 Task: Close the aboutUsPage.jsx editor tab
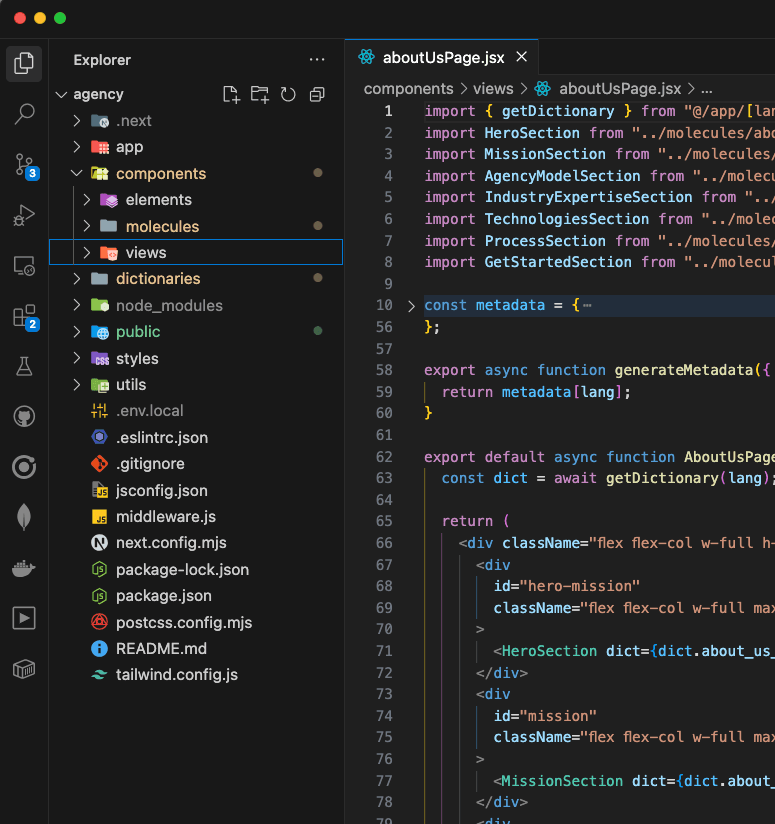pos(521,57)
